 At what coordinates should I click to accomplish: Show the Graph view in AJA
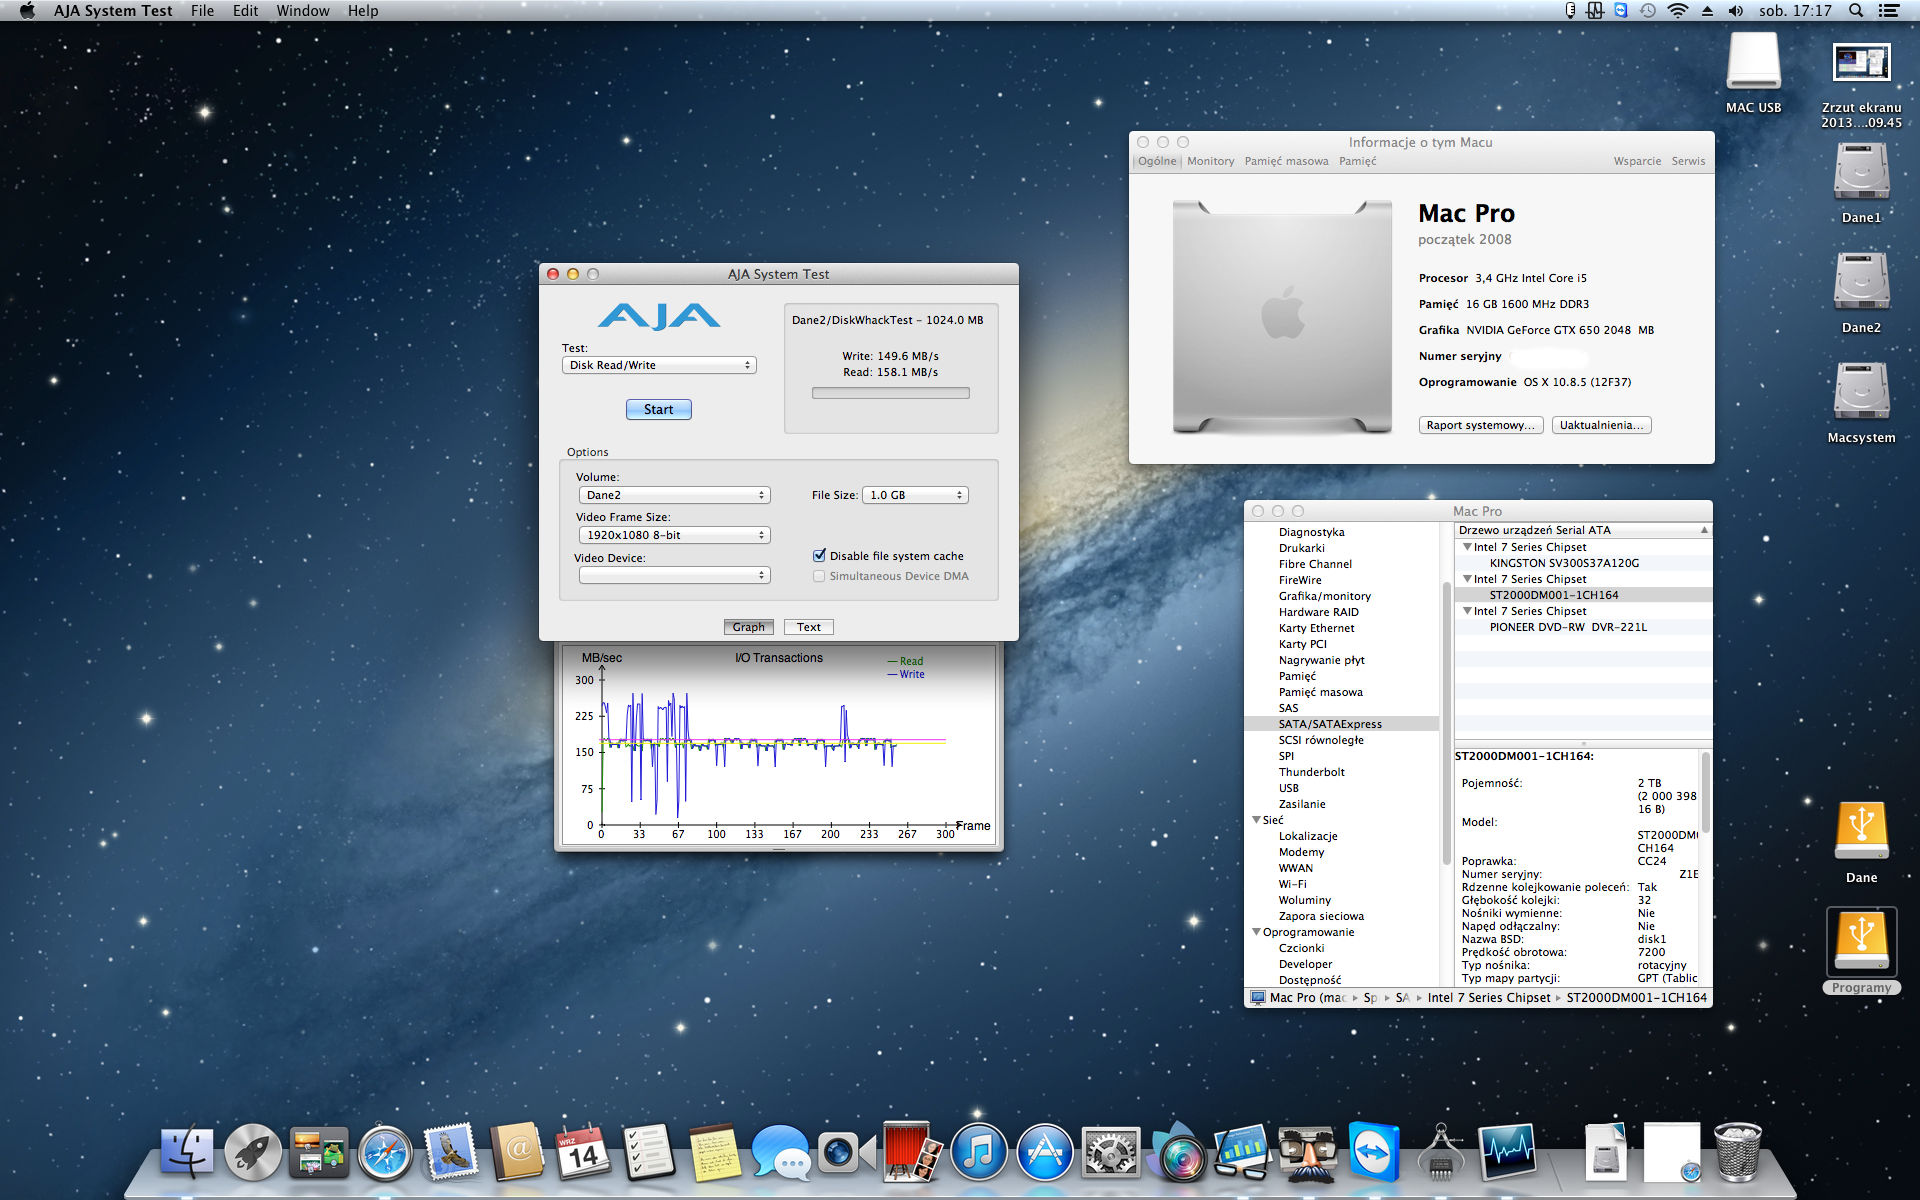pos(748,627)
